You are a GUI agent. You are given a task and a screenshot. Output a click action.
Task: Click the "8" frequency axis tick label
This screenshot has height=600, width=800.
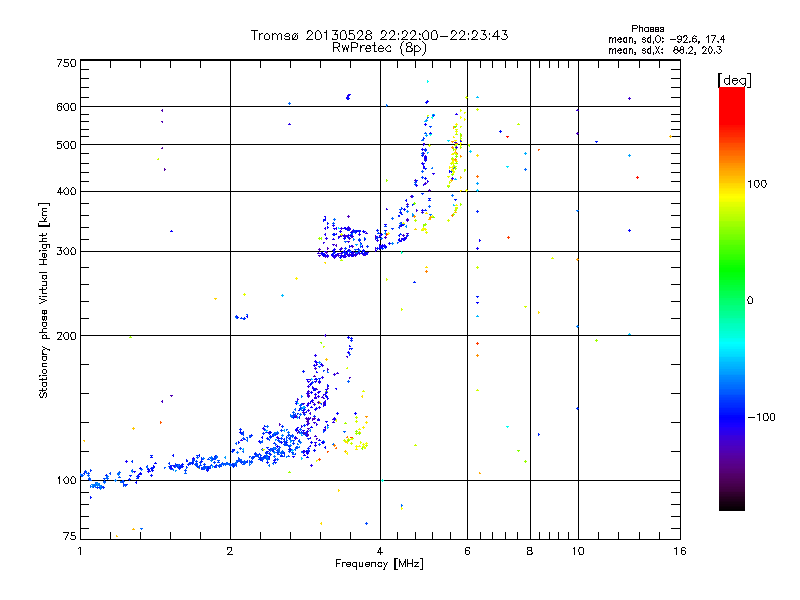[x=530, y=551]
